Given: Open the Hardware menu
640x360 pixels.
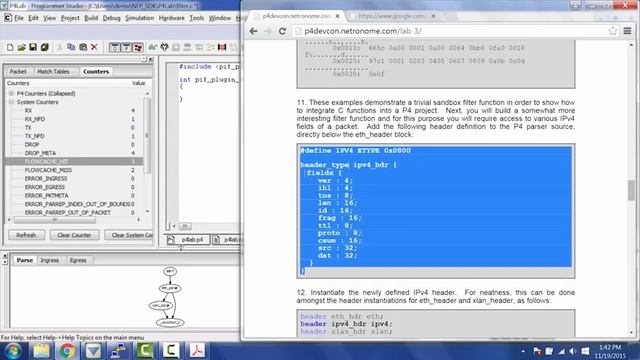Looking at the screenshot, I should 171,18.
